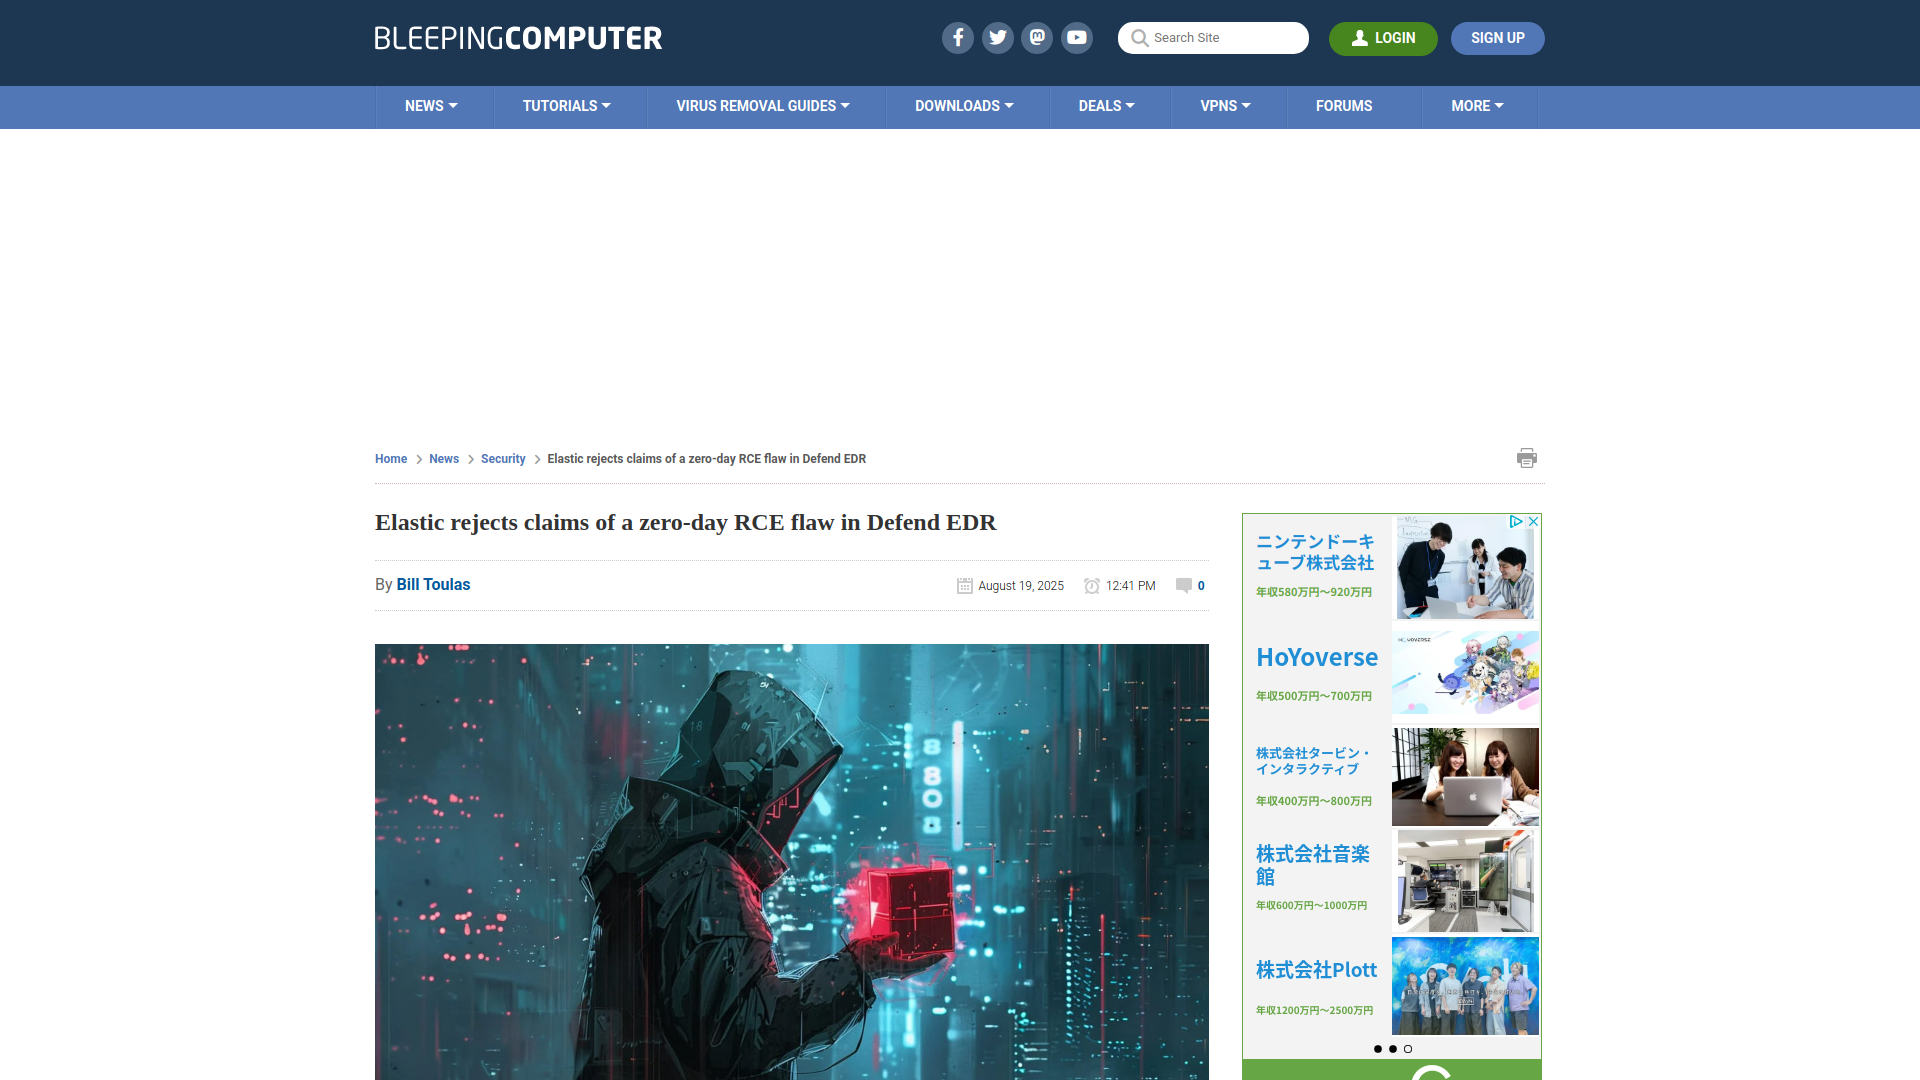The image size is (1920, 1080).
Task: Select the second ad carousel dot
Action: click(1392, 1049)
